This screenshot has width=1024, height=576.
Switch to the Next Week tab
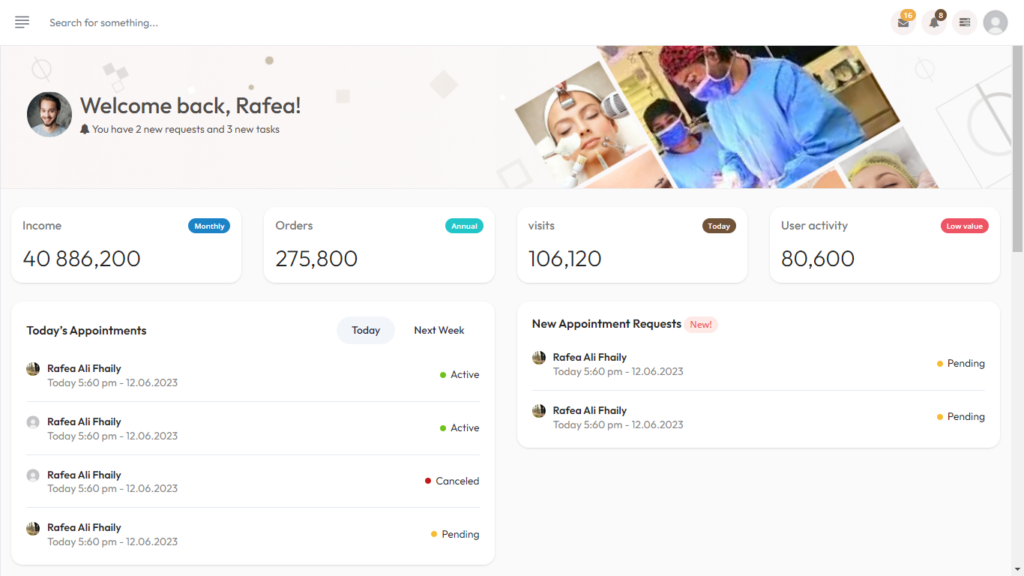439,330
